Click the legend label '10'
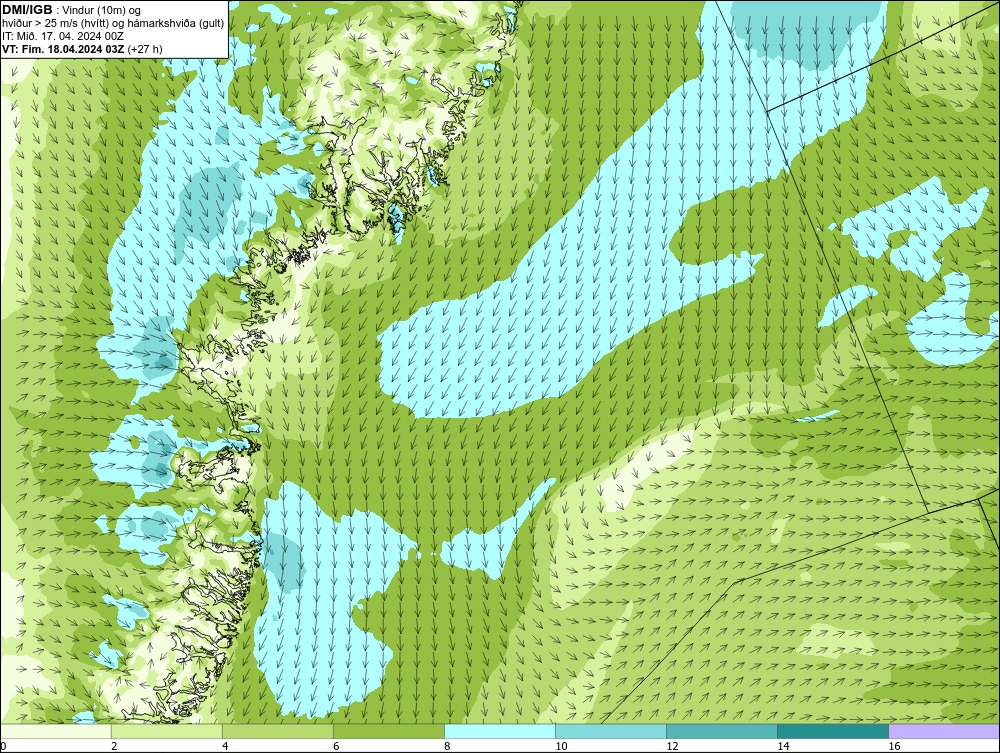The image size is (1000, 753). (x=561, y=746)
